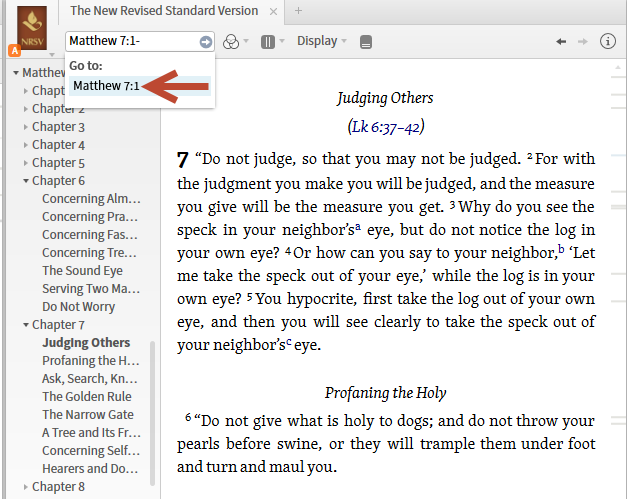This screenshot has height=499, width=627.
Task: Open the visual filters dropdown arrow
Action: 246,41
